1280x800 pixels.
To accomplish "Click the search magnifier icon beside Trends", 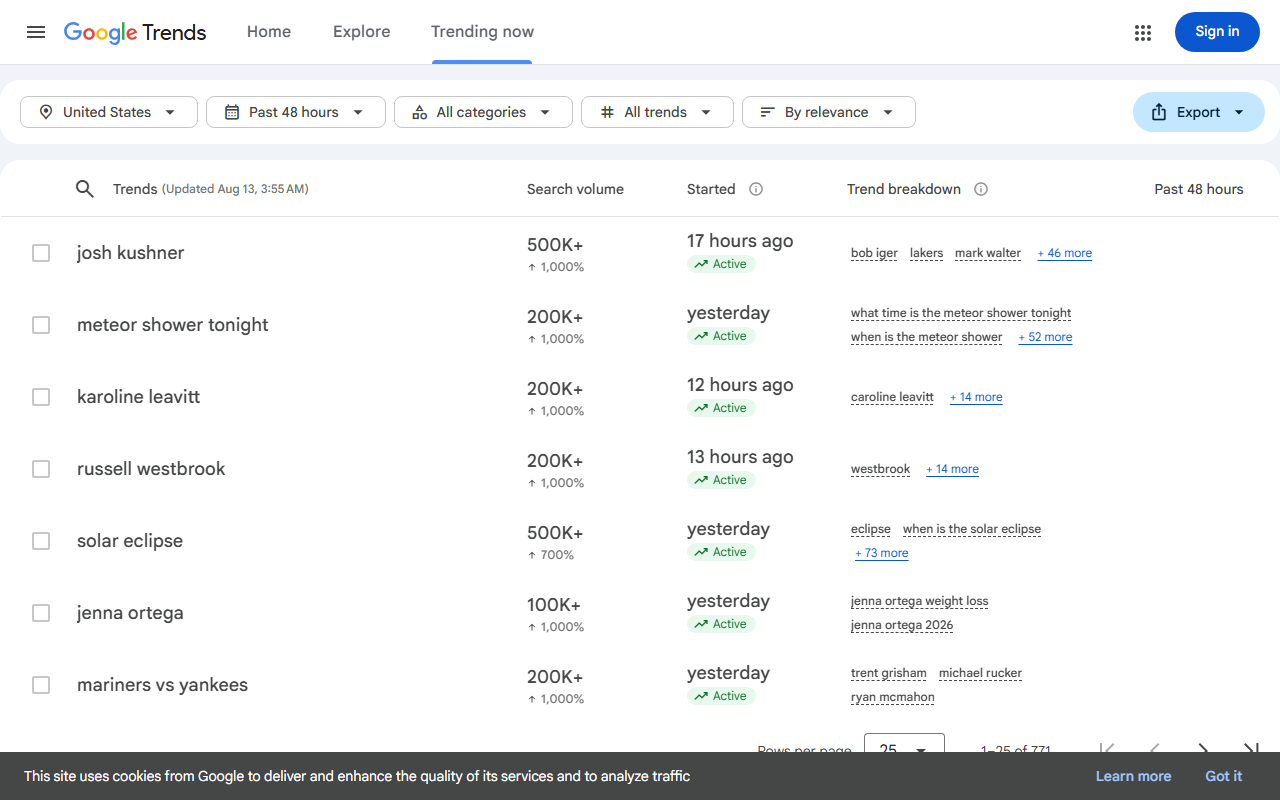I will 85,189.
